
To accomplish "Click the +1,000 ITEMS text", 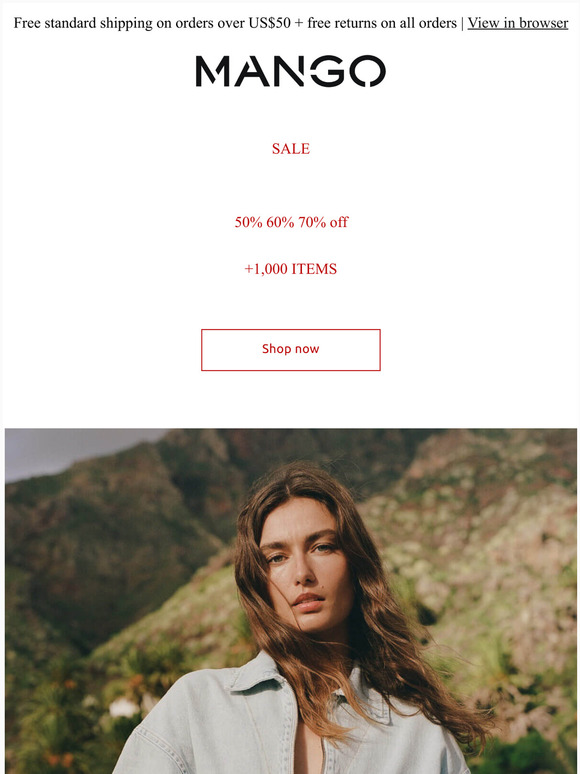I will point(291,269).
